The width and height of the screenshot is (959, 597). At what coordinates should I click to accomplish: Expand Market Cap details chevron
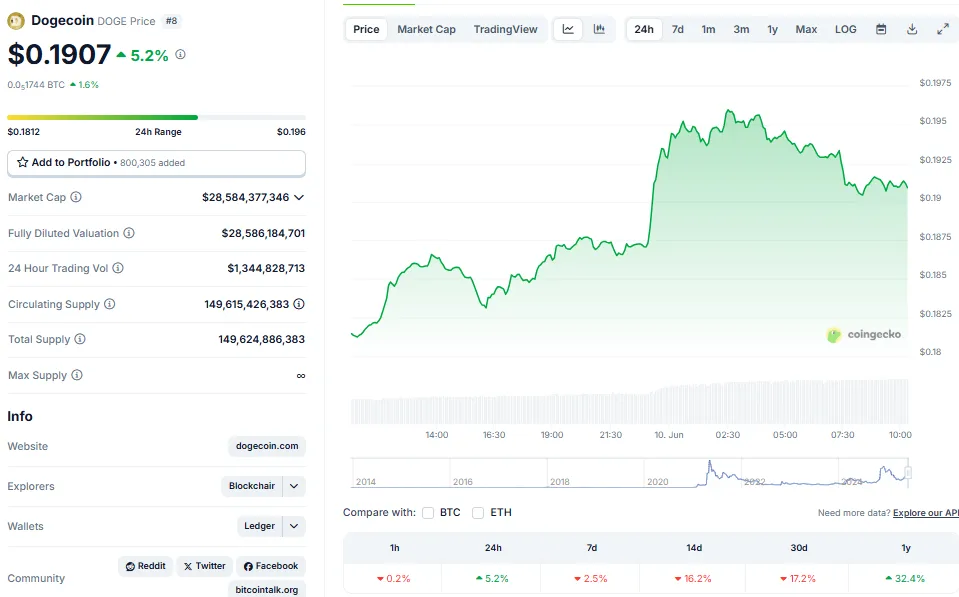click(299, 197)
